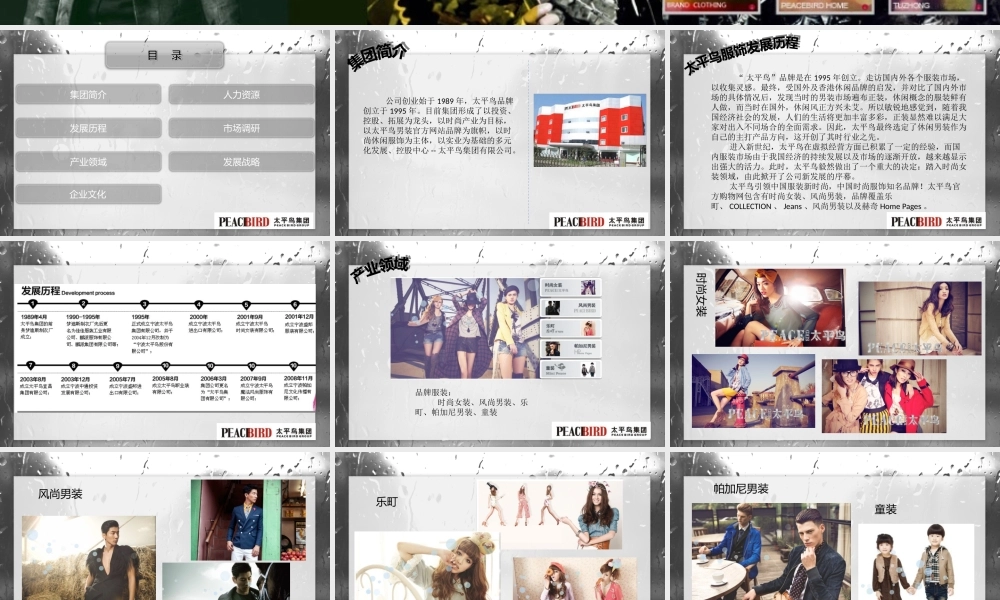This screenshot has width=1000, height=600.
Task: Click the 时尚女装 vertical slide title
Action: [x=701, y=295]
